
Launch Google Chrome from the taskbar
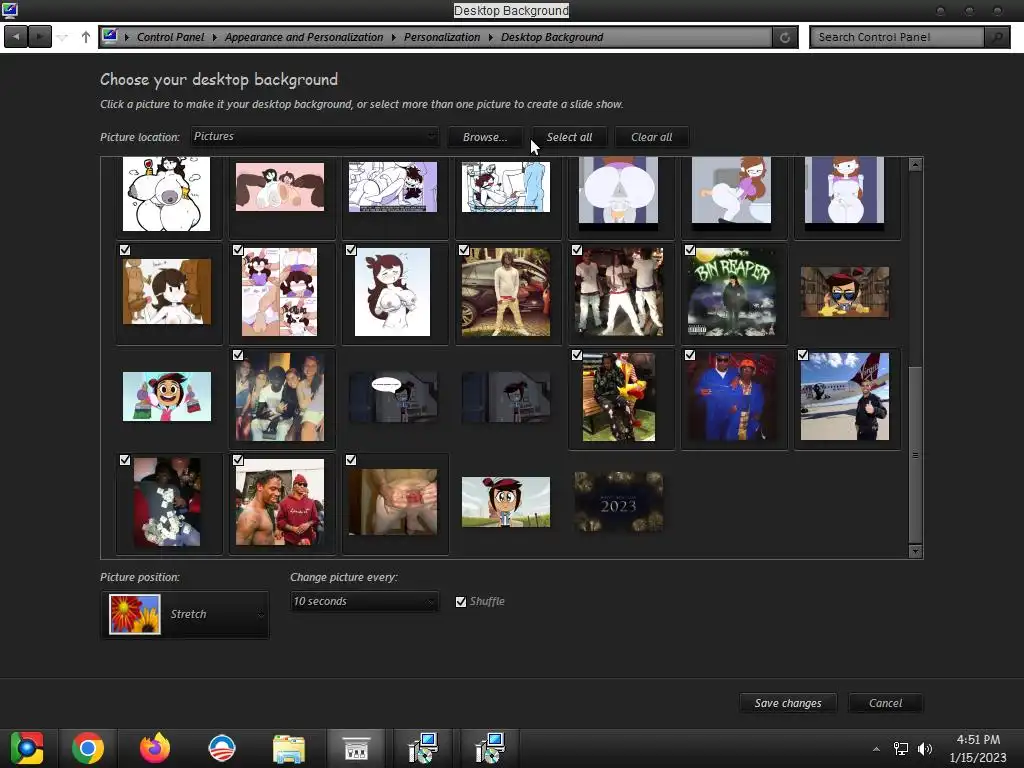click(x=88, y=748)
